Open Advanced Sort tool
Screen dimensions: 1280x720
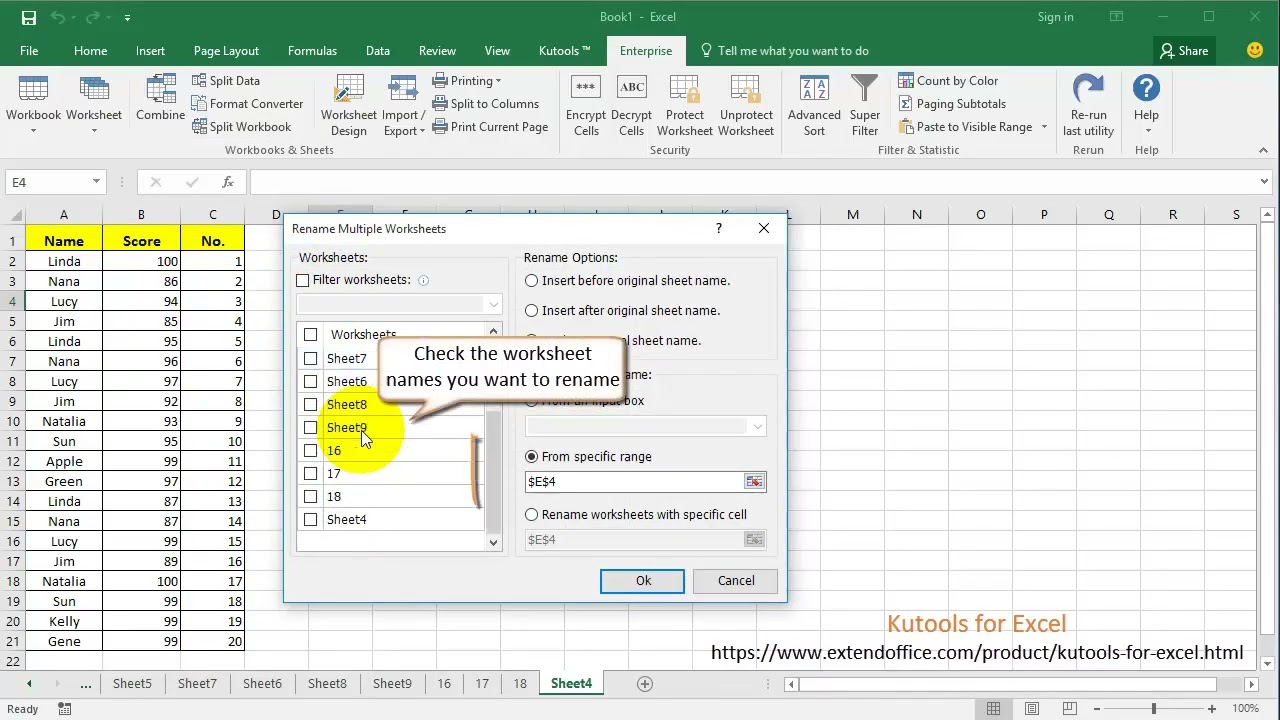click(814, 106)
